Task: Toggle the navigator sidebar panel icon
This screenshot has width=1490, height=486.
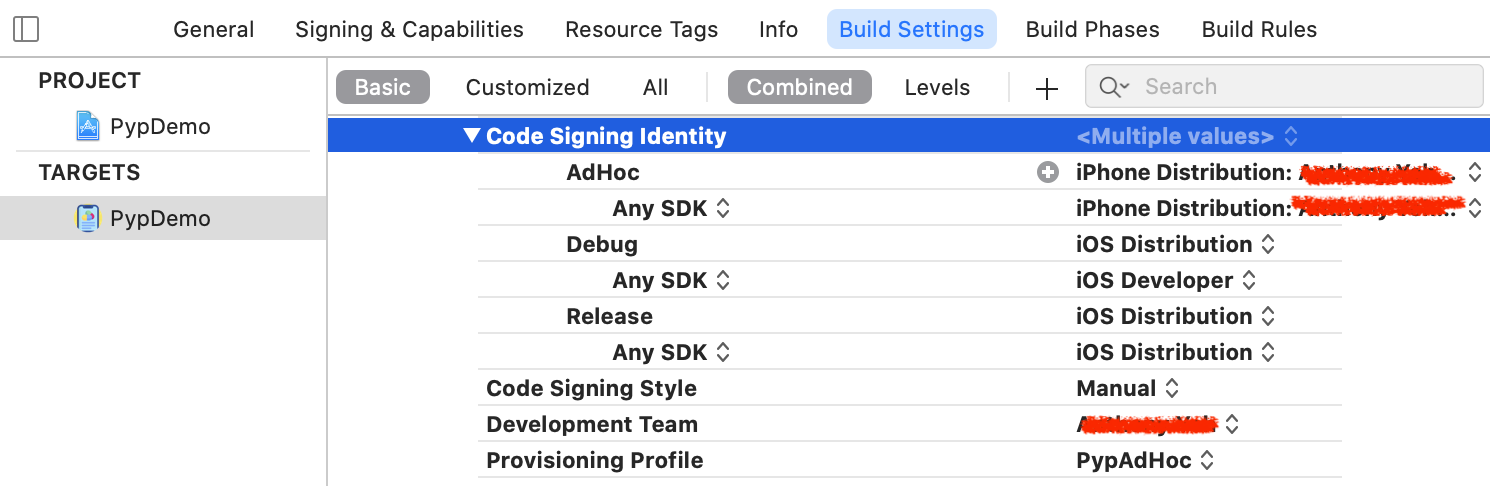Action: tap(27, 29)
